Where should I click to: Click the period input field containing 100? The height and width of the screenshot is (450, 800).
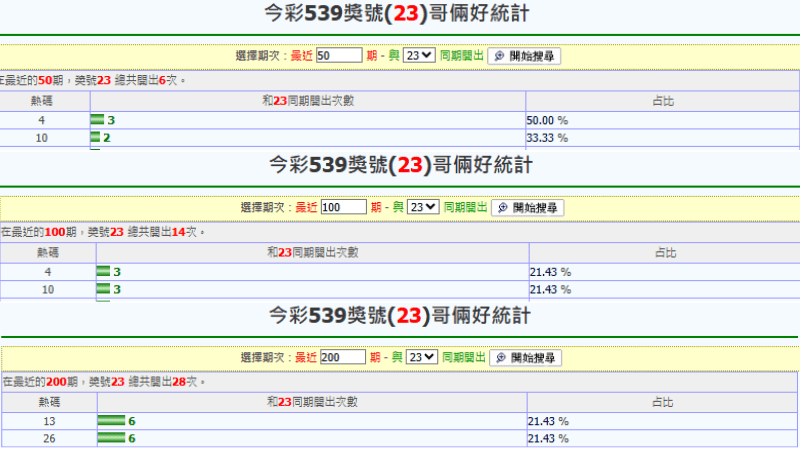[343, 207]
